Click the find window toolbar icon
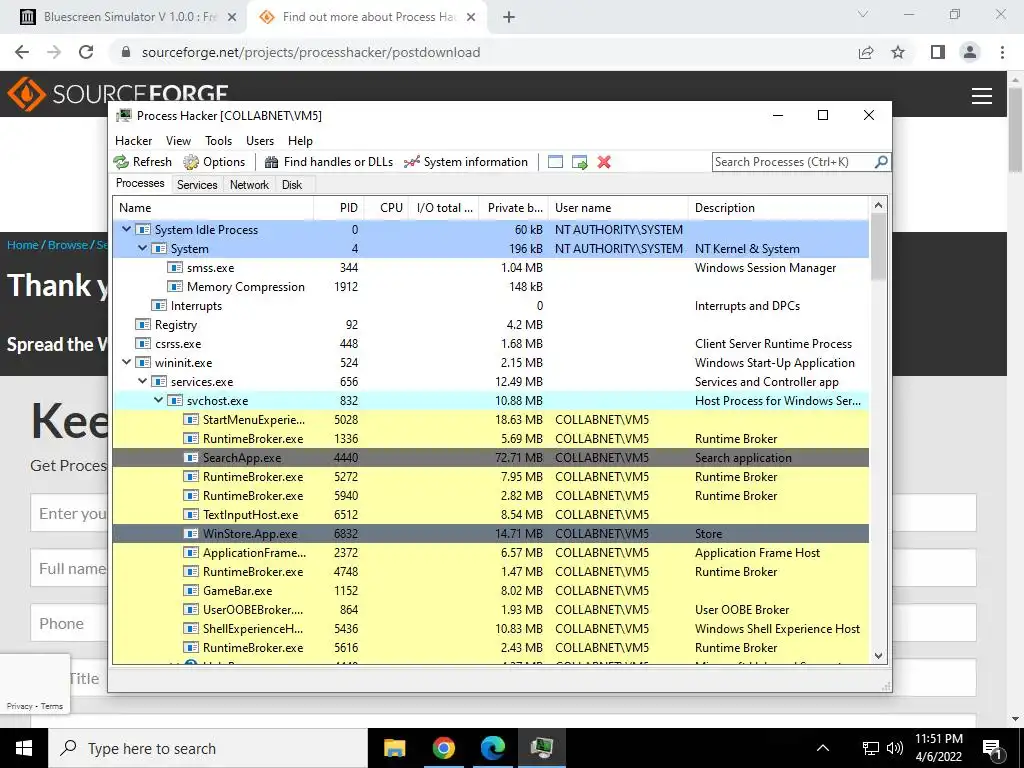This screenshot has width=1024, height=768. coord(555,162)
